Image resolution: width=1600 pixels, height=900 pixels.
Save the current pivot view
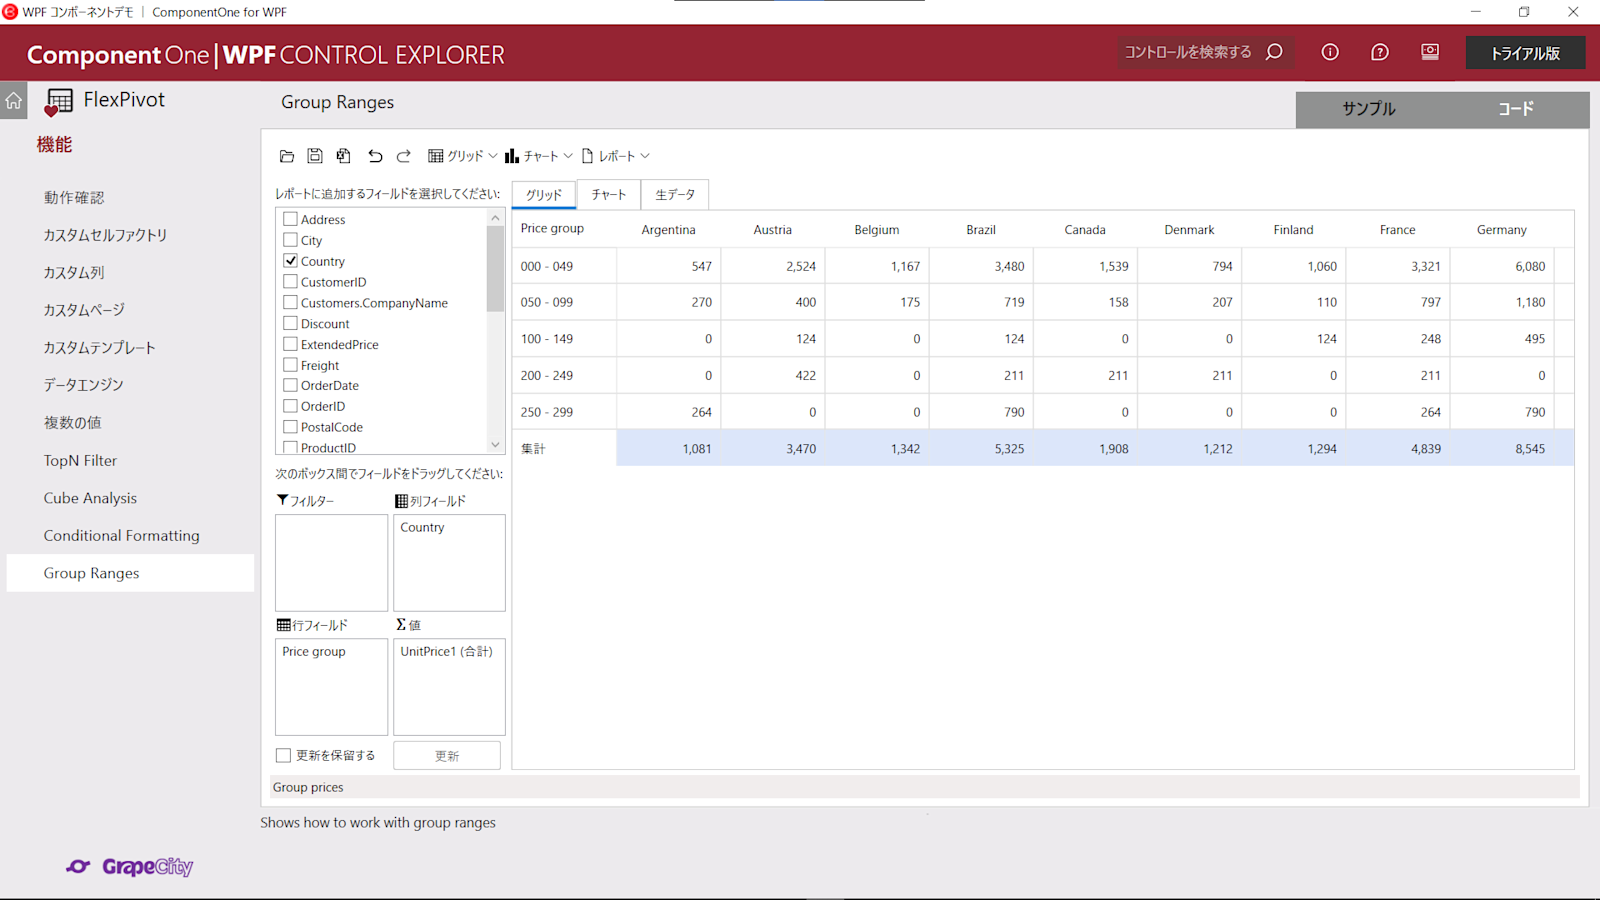coord(315,156)
